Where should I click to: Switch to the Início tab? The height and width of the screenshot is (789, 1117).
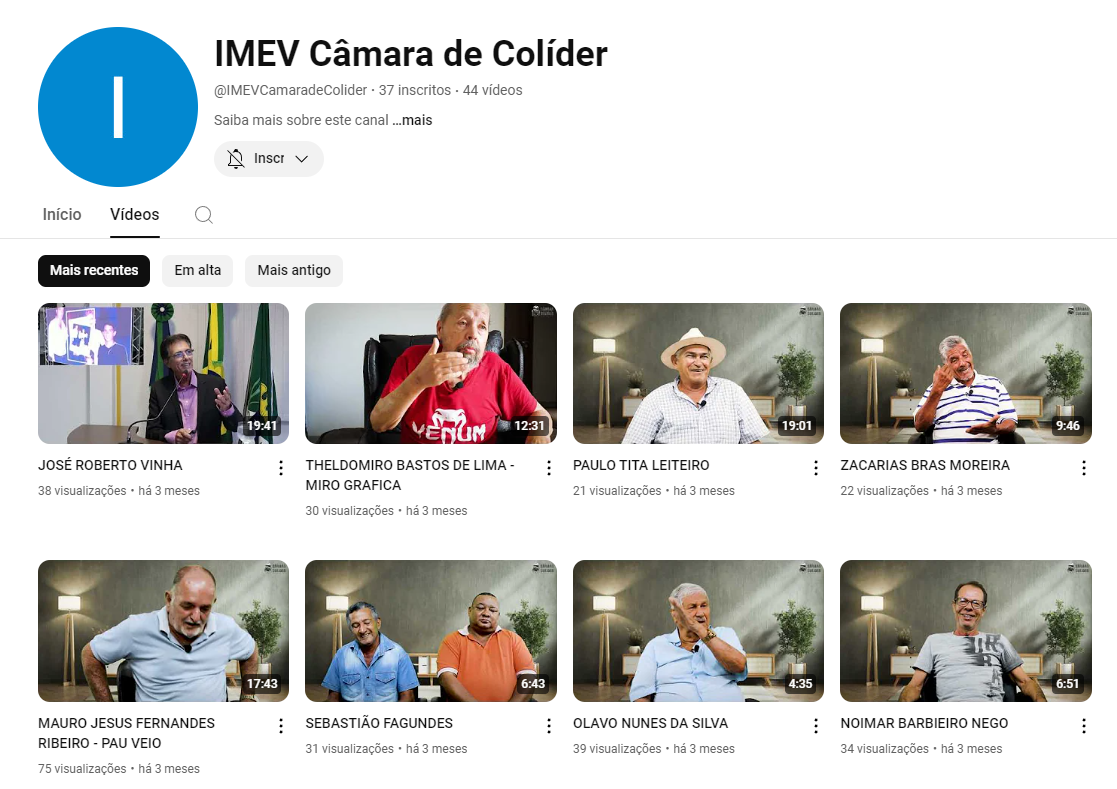(x=62, y=214)
